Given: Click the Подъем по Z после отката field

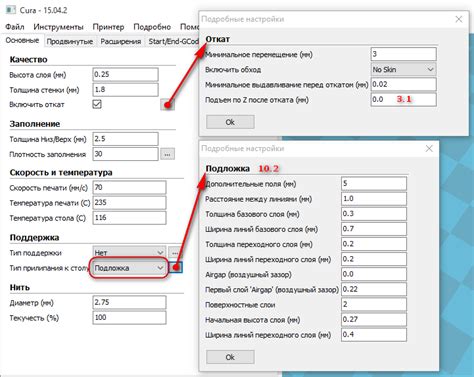Looking at the screenshot, I should (x=403, y=99).
